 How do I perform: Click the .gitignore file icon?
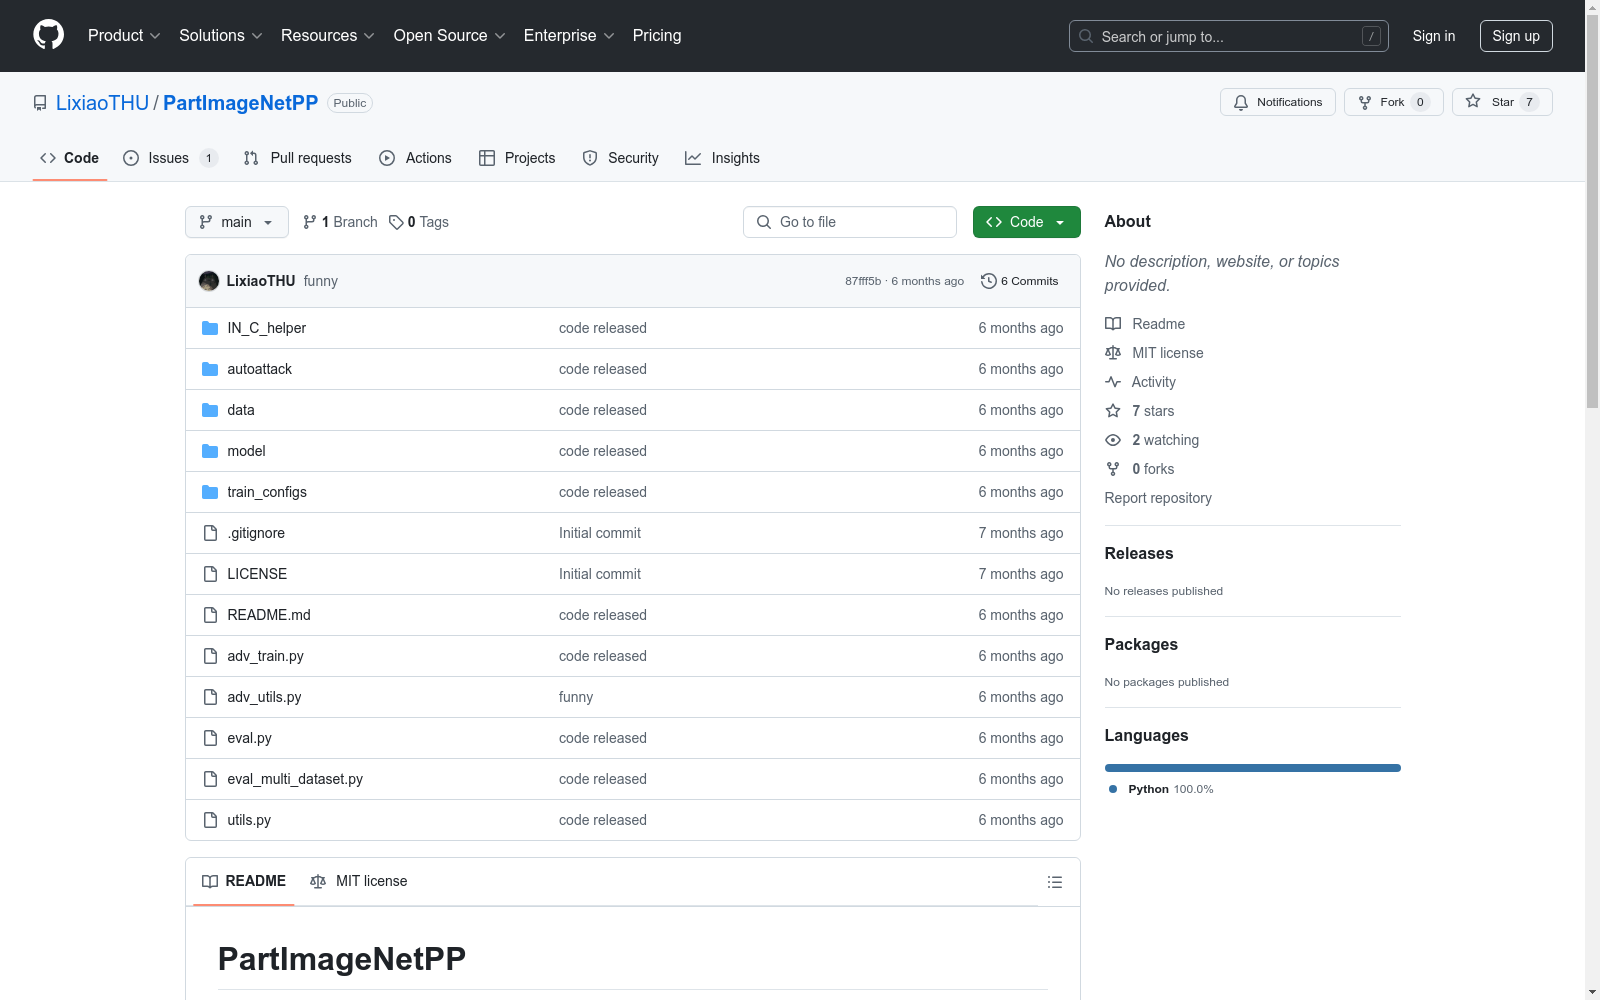210,533
